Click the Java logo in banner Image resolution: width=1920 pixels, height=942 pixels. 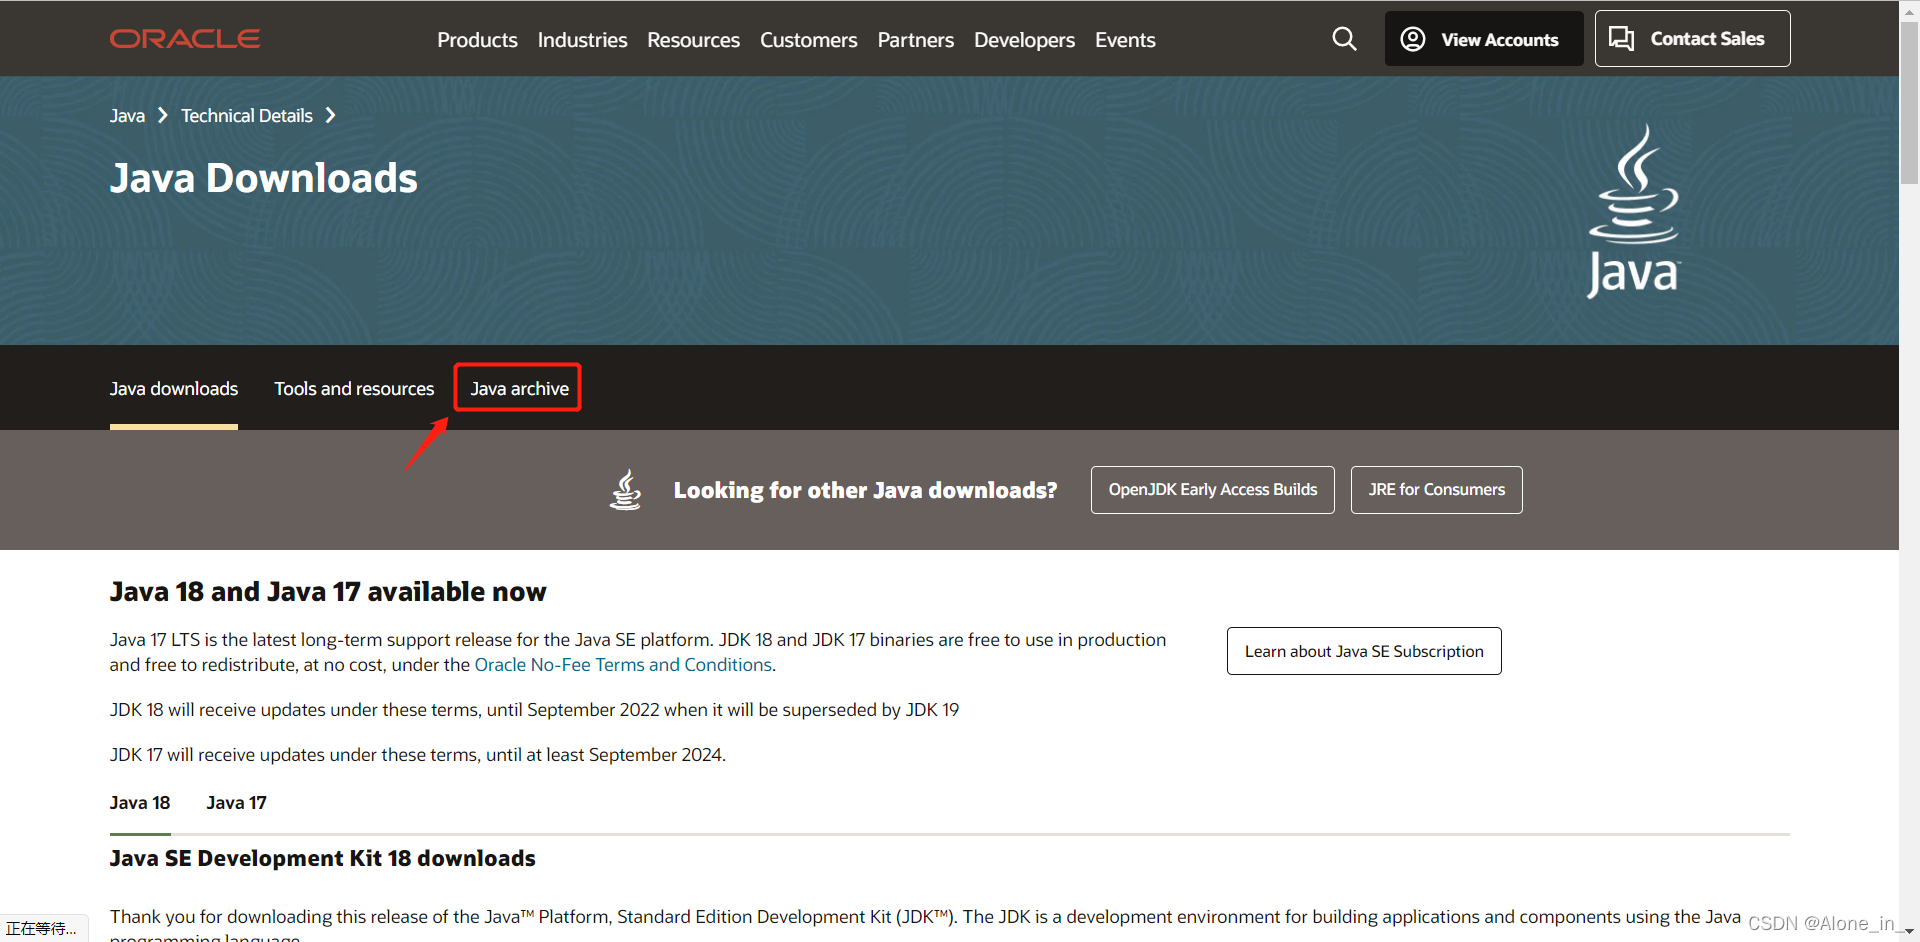[x=1634, y=211]
